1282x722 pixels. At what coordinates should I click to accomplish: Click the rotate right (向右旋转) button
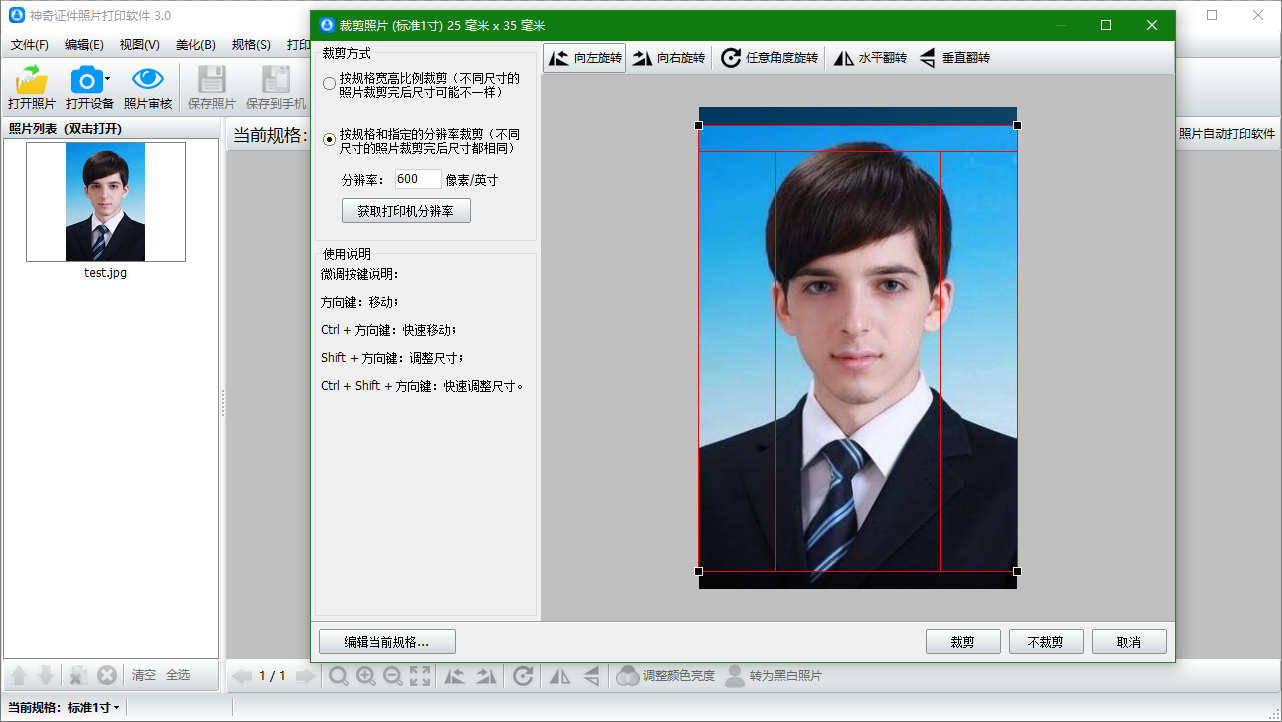pyautogui.click(x=668, y=58)
